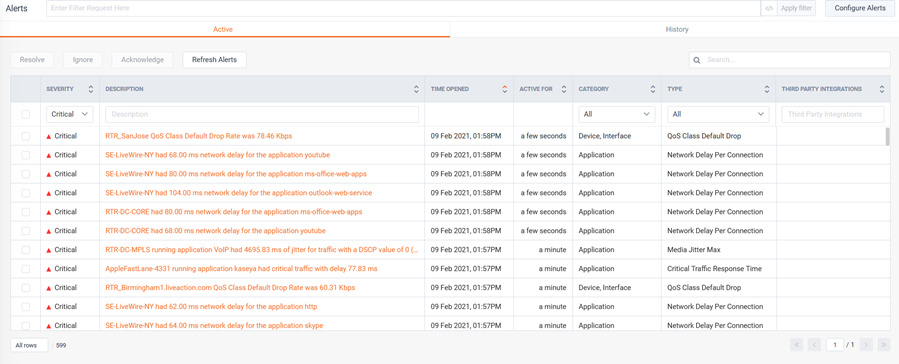This screenshot has height=364, width=899.
Task: Open AppleFastLane-4331 kaseya critical traffic alert
Action: click(x=241, y=269)
